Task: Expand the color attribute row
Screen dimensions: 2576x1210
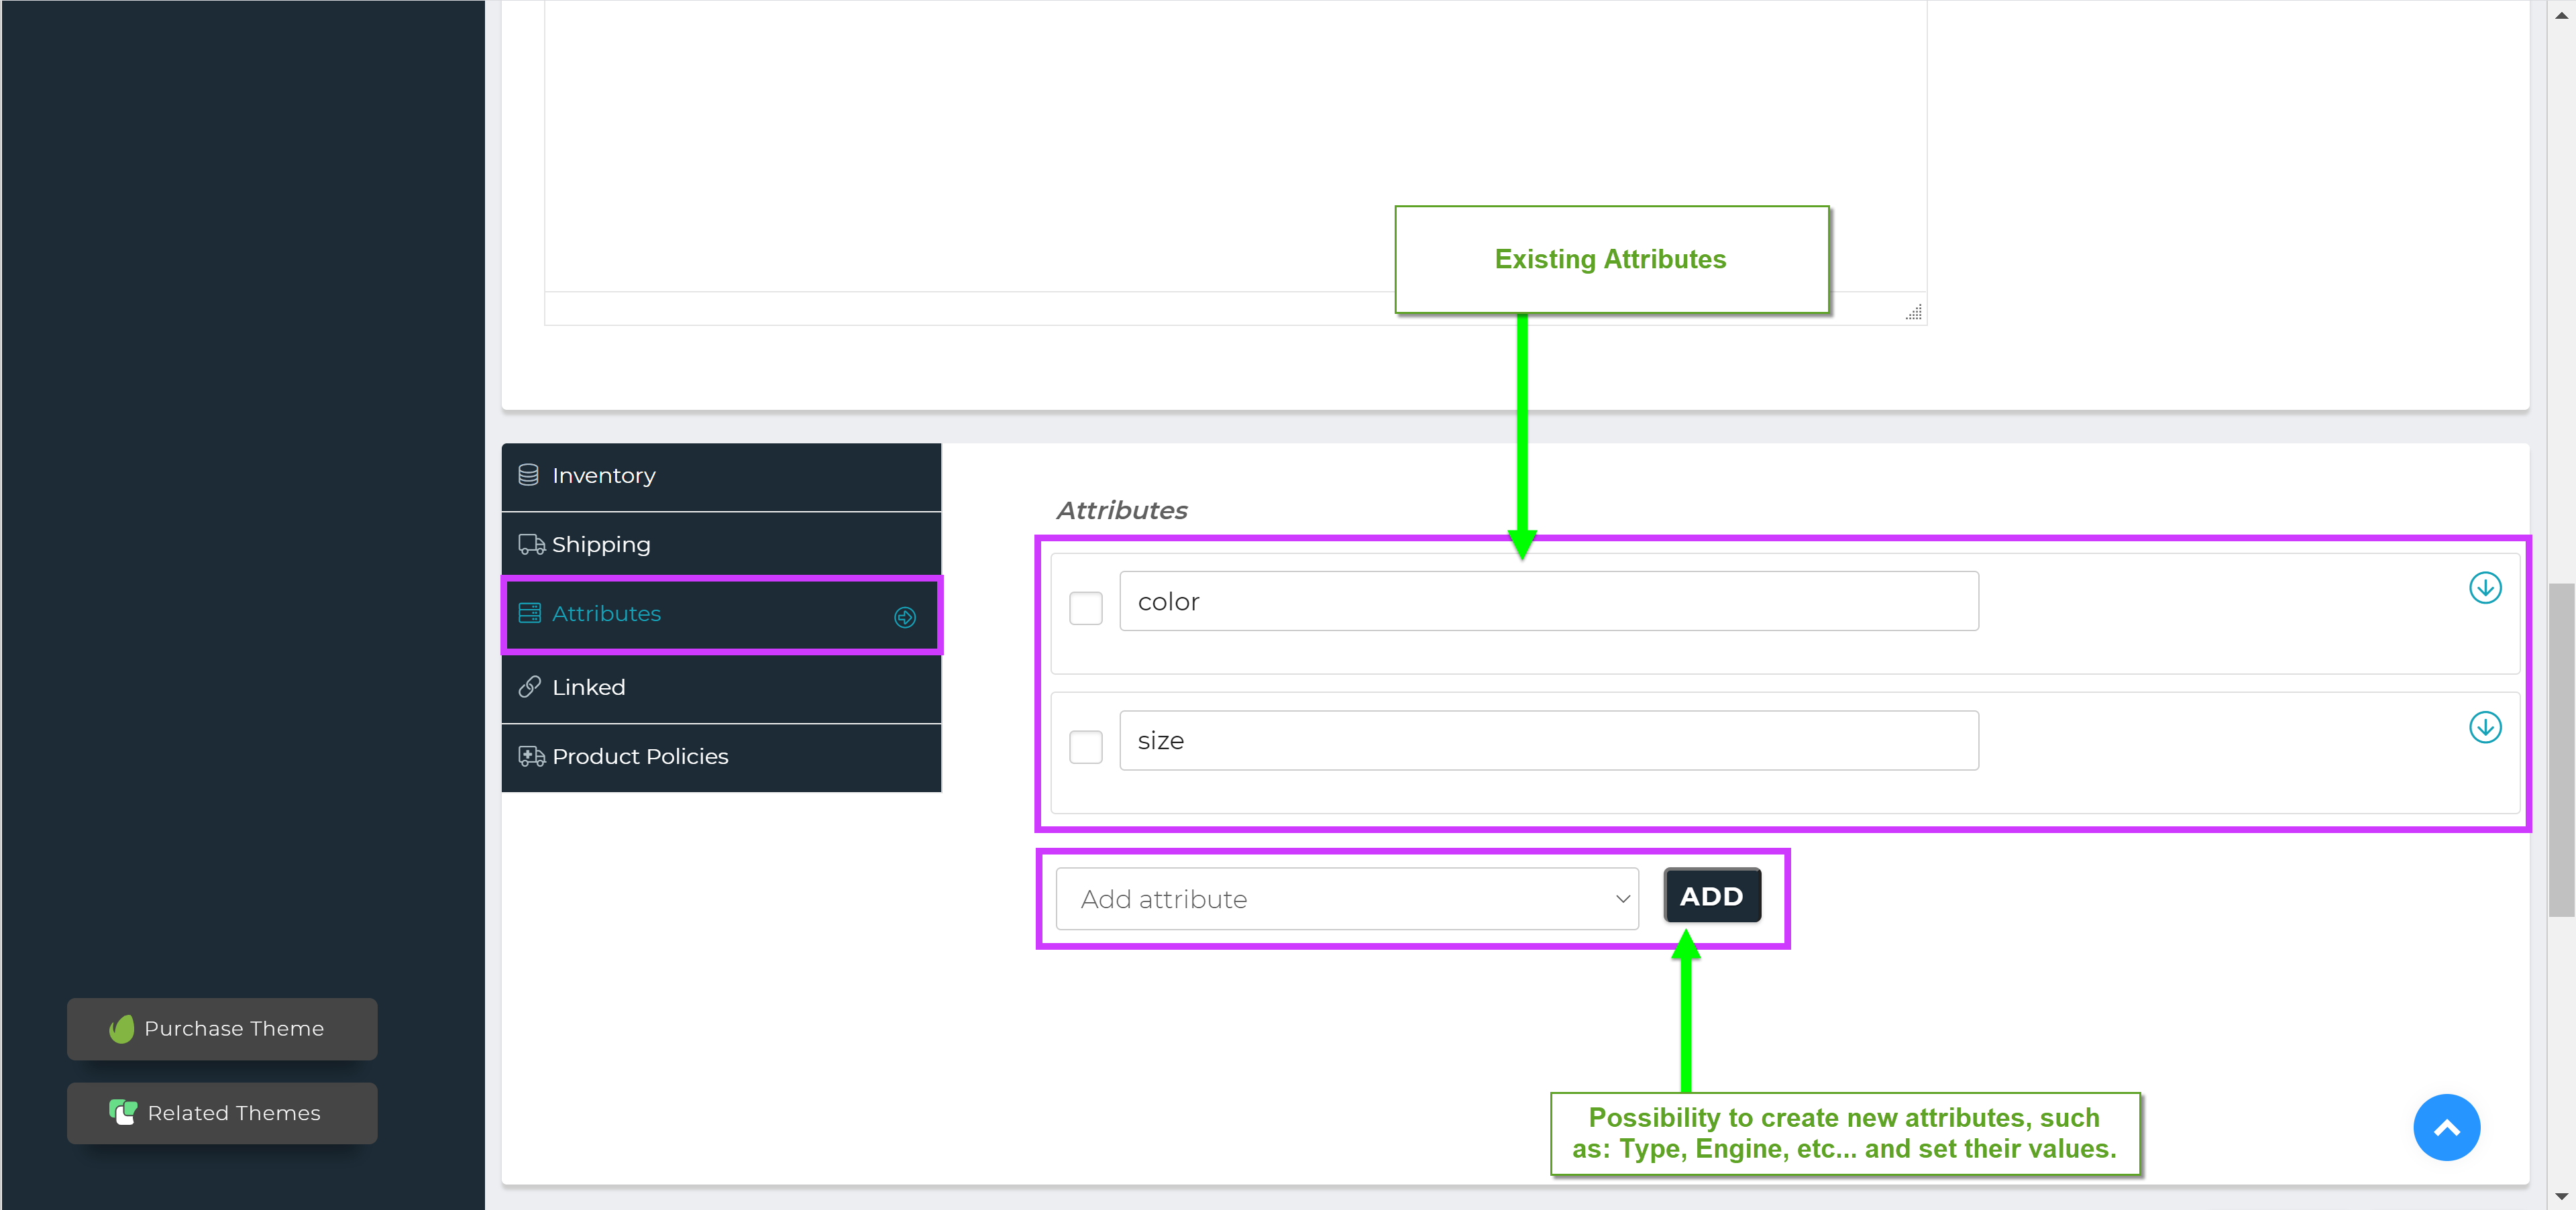Action: (2485, 587)
